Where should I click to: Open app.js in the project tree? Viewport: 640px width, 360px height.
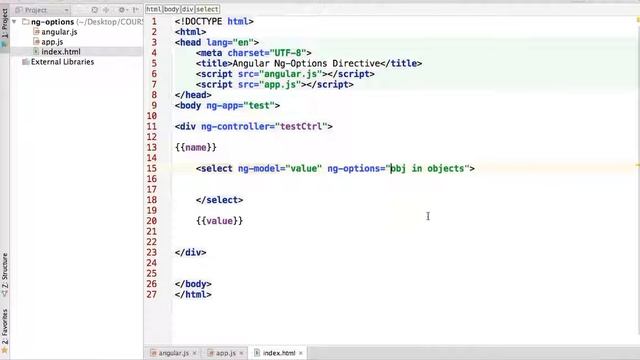(52, 42)
